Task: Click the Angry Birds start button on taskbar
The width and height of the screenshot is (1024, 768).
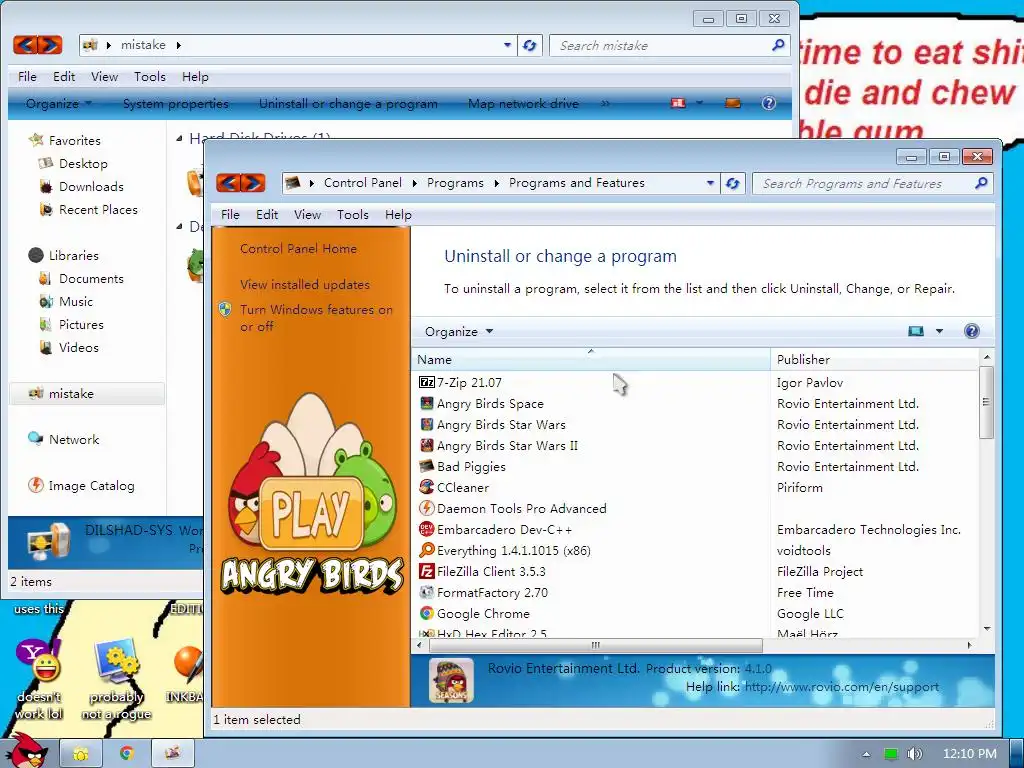Action: tap(26, 751)
